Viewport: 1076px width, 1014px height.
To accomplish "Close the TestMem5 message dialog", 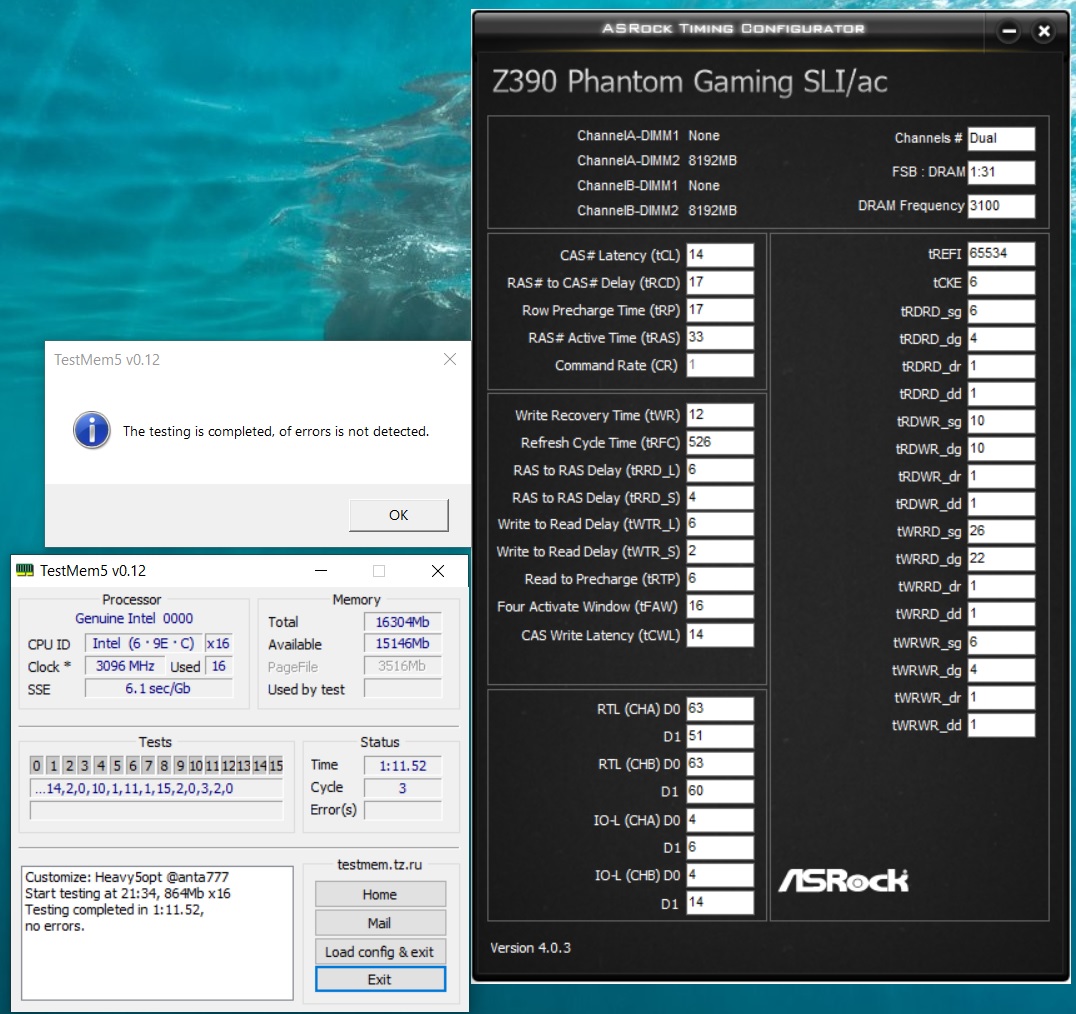I will [449, 359].
